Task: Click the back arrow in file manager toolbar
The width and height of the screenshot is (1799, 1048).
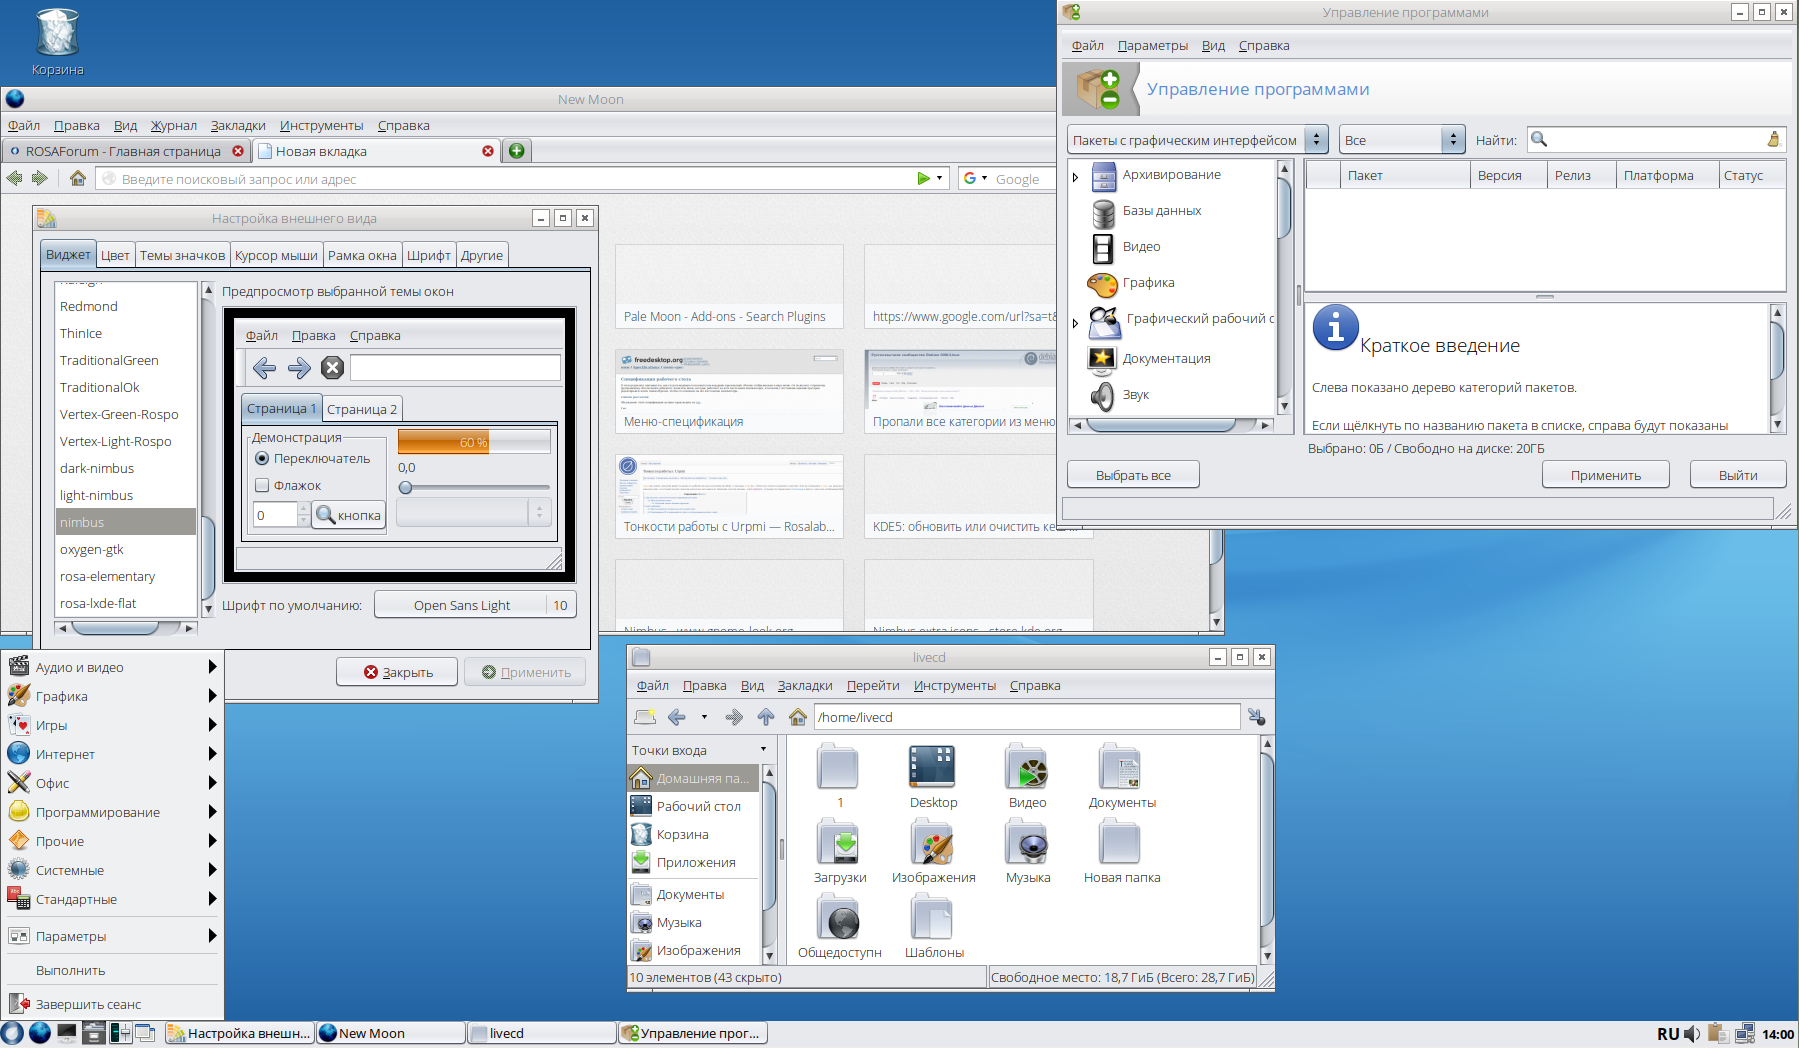Action: (677, 717)
